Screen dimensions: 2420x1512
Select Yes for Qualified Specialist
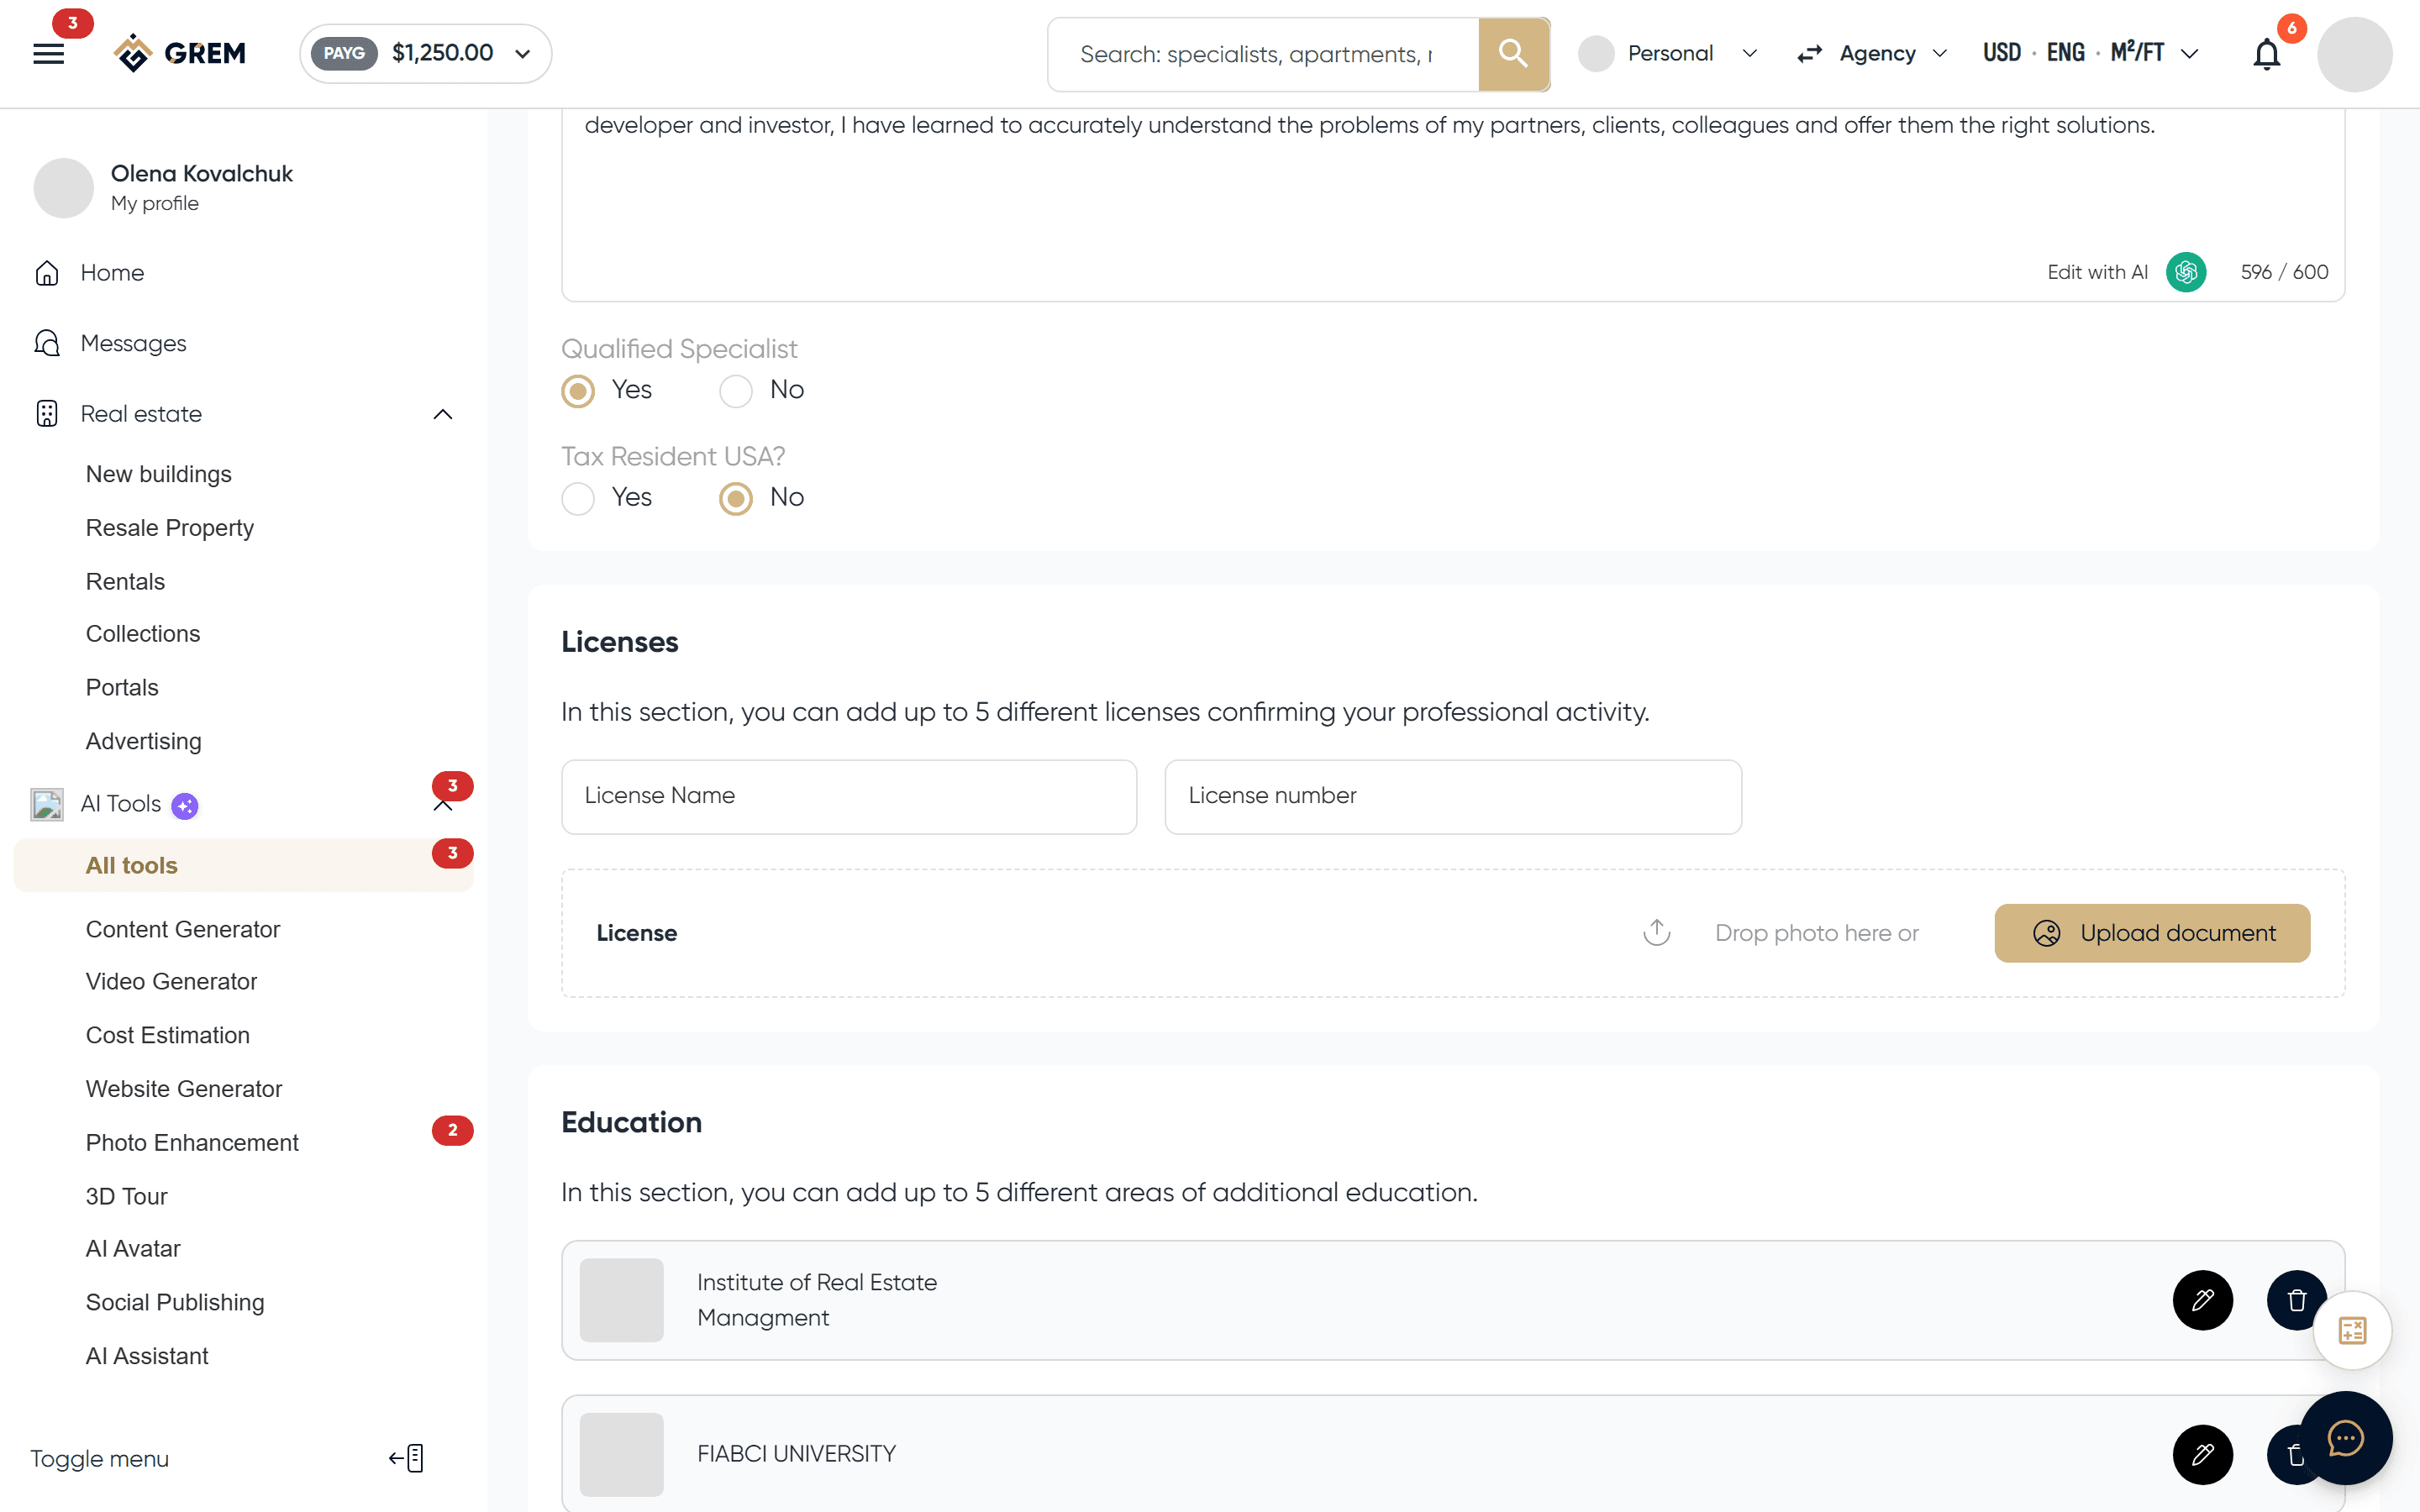[578, 391]
